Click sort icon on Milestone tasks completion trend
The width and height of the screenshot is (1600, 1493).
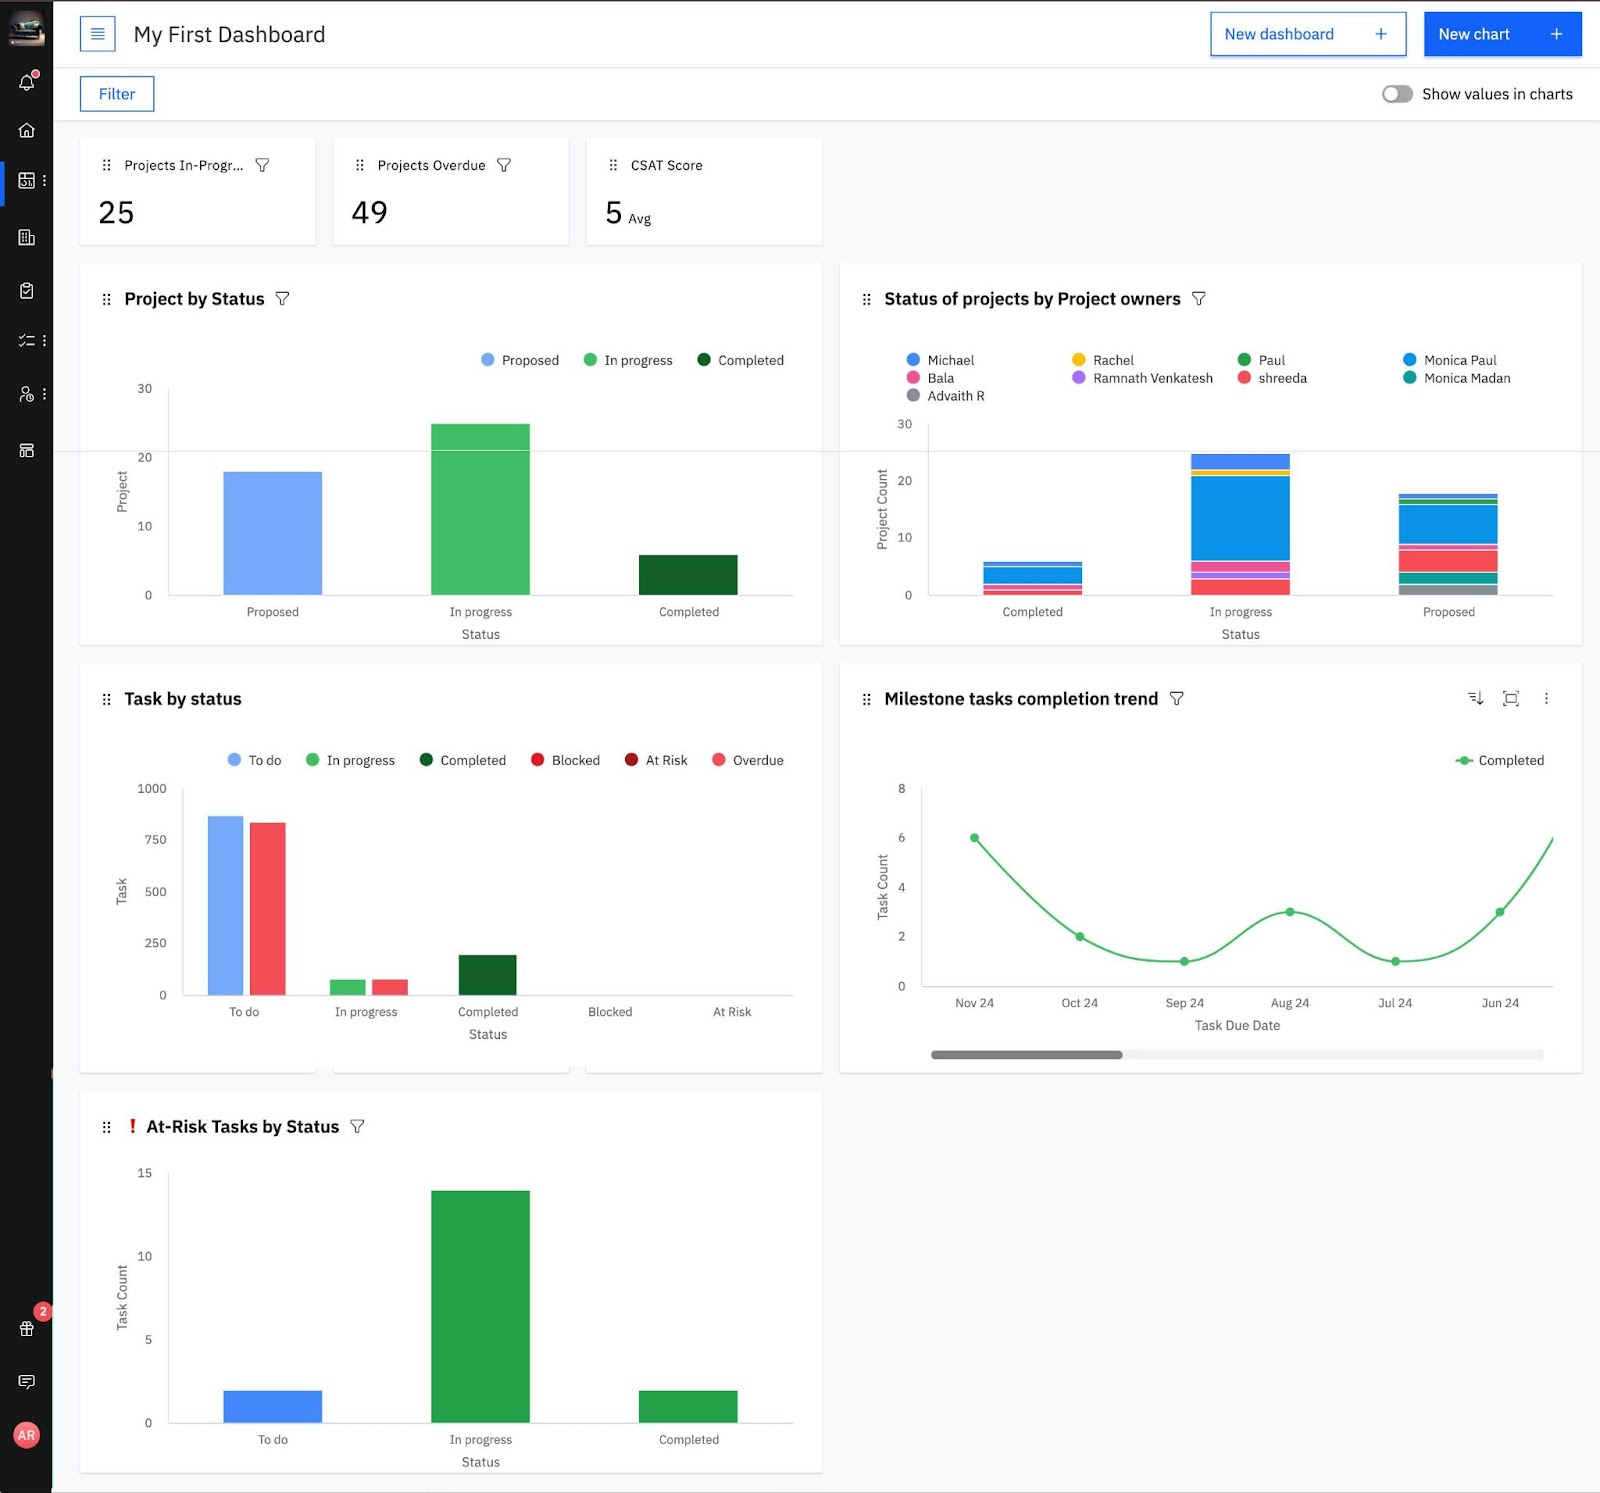(x=1475, y=698)
